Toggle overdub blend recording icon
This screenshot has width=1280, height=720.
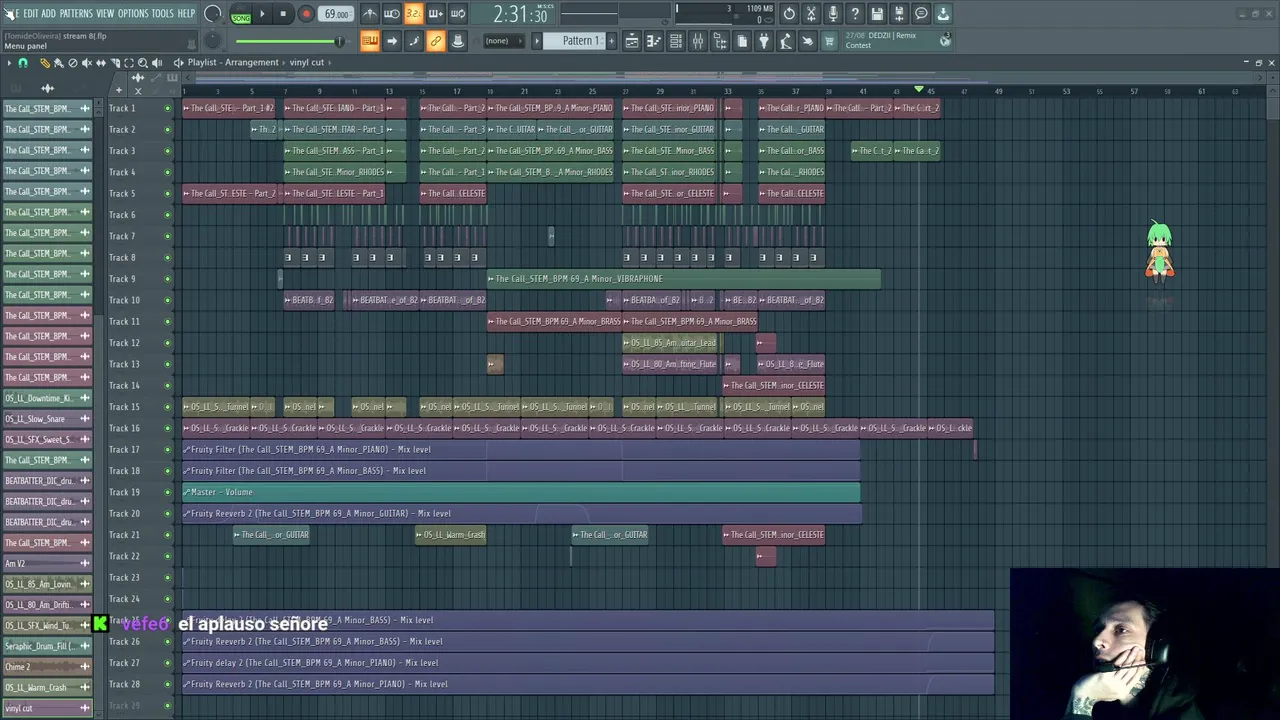(x=435, y=14)
